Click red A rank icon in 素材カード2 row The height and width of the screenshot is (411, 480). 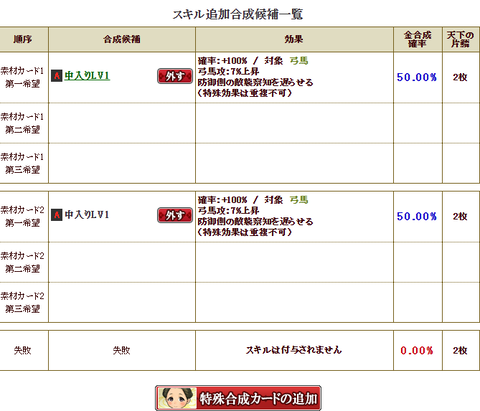coord(57,215)
